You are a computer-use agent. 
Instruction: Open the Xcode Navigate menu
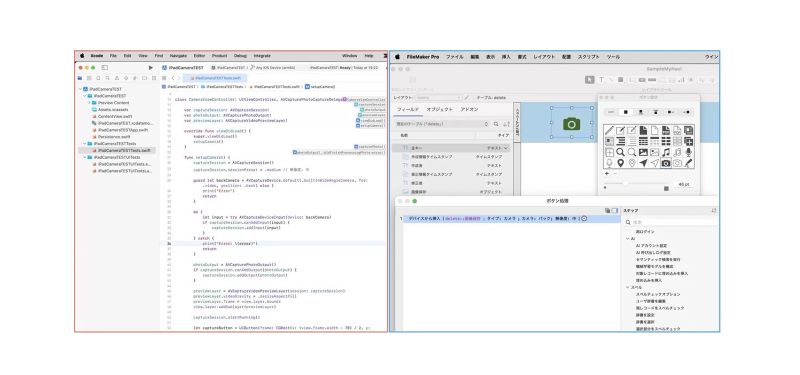point(178,56)
